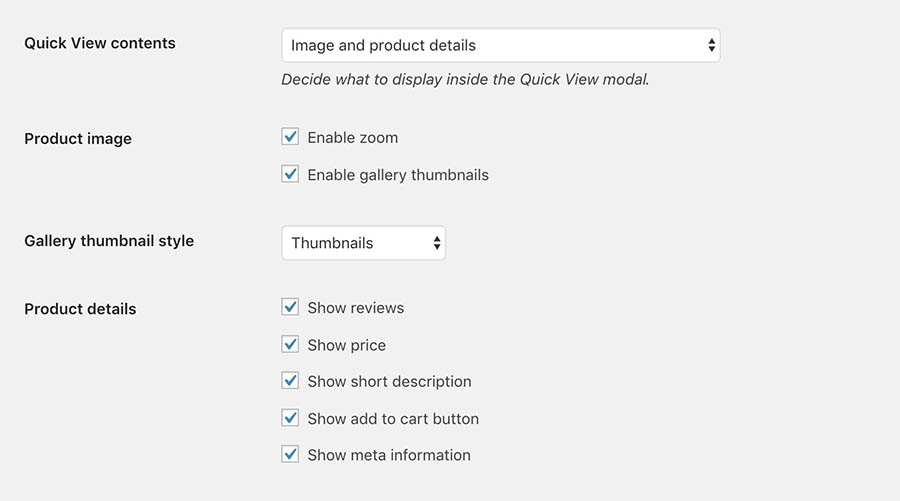Click the Show short description label text
Screen dimensions: 900x501
[x=389, y=382]
